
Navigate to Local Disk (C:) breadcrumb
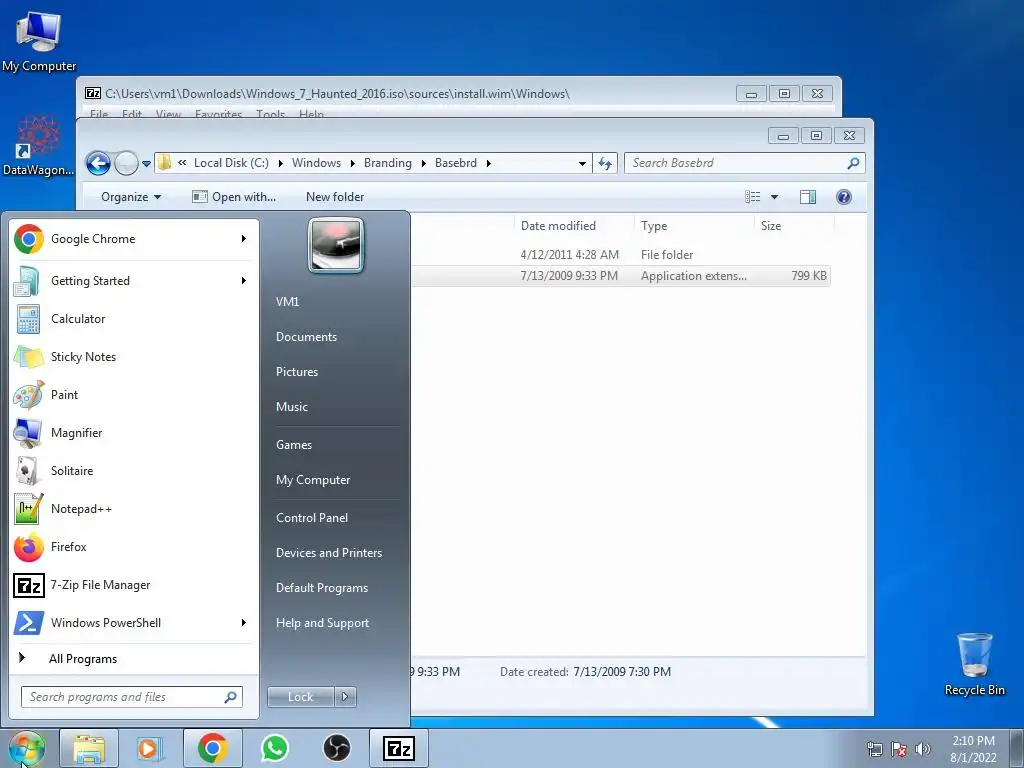click(231, 163)
